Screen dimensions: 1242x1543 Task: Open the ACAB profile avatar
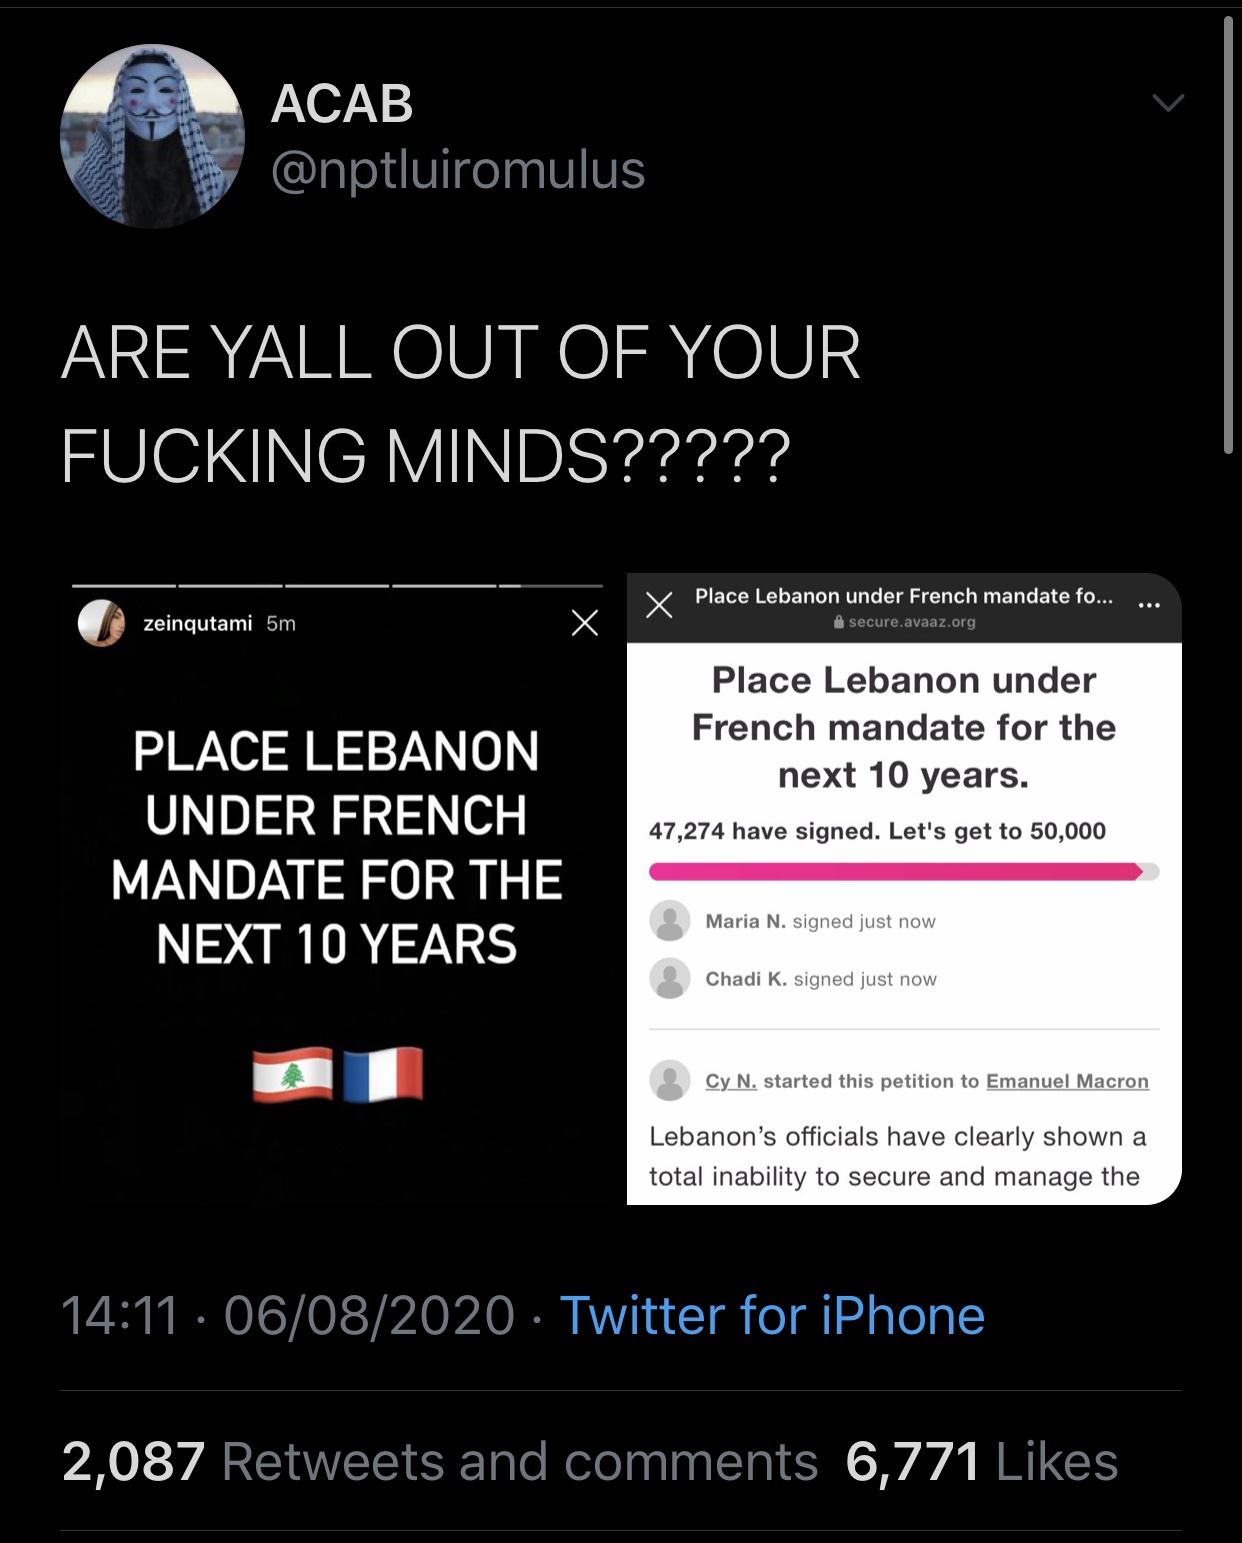(x=152, y=136)
